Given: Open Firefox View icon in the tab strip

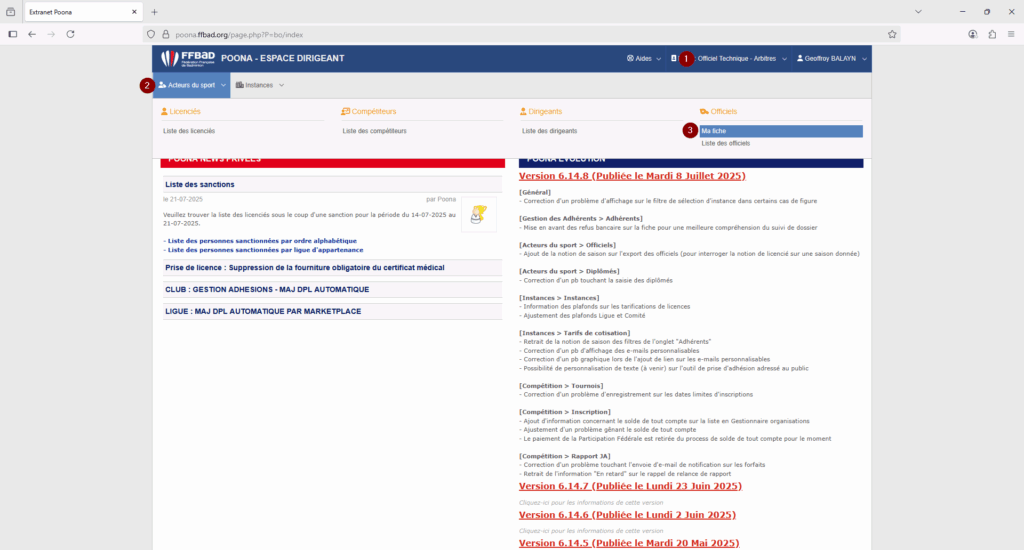Looking at the screenshot, I should tap(10, 12).
